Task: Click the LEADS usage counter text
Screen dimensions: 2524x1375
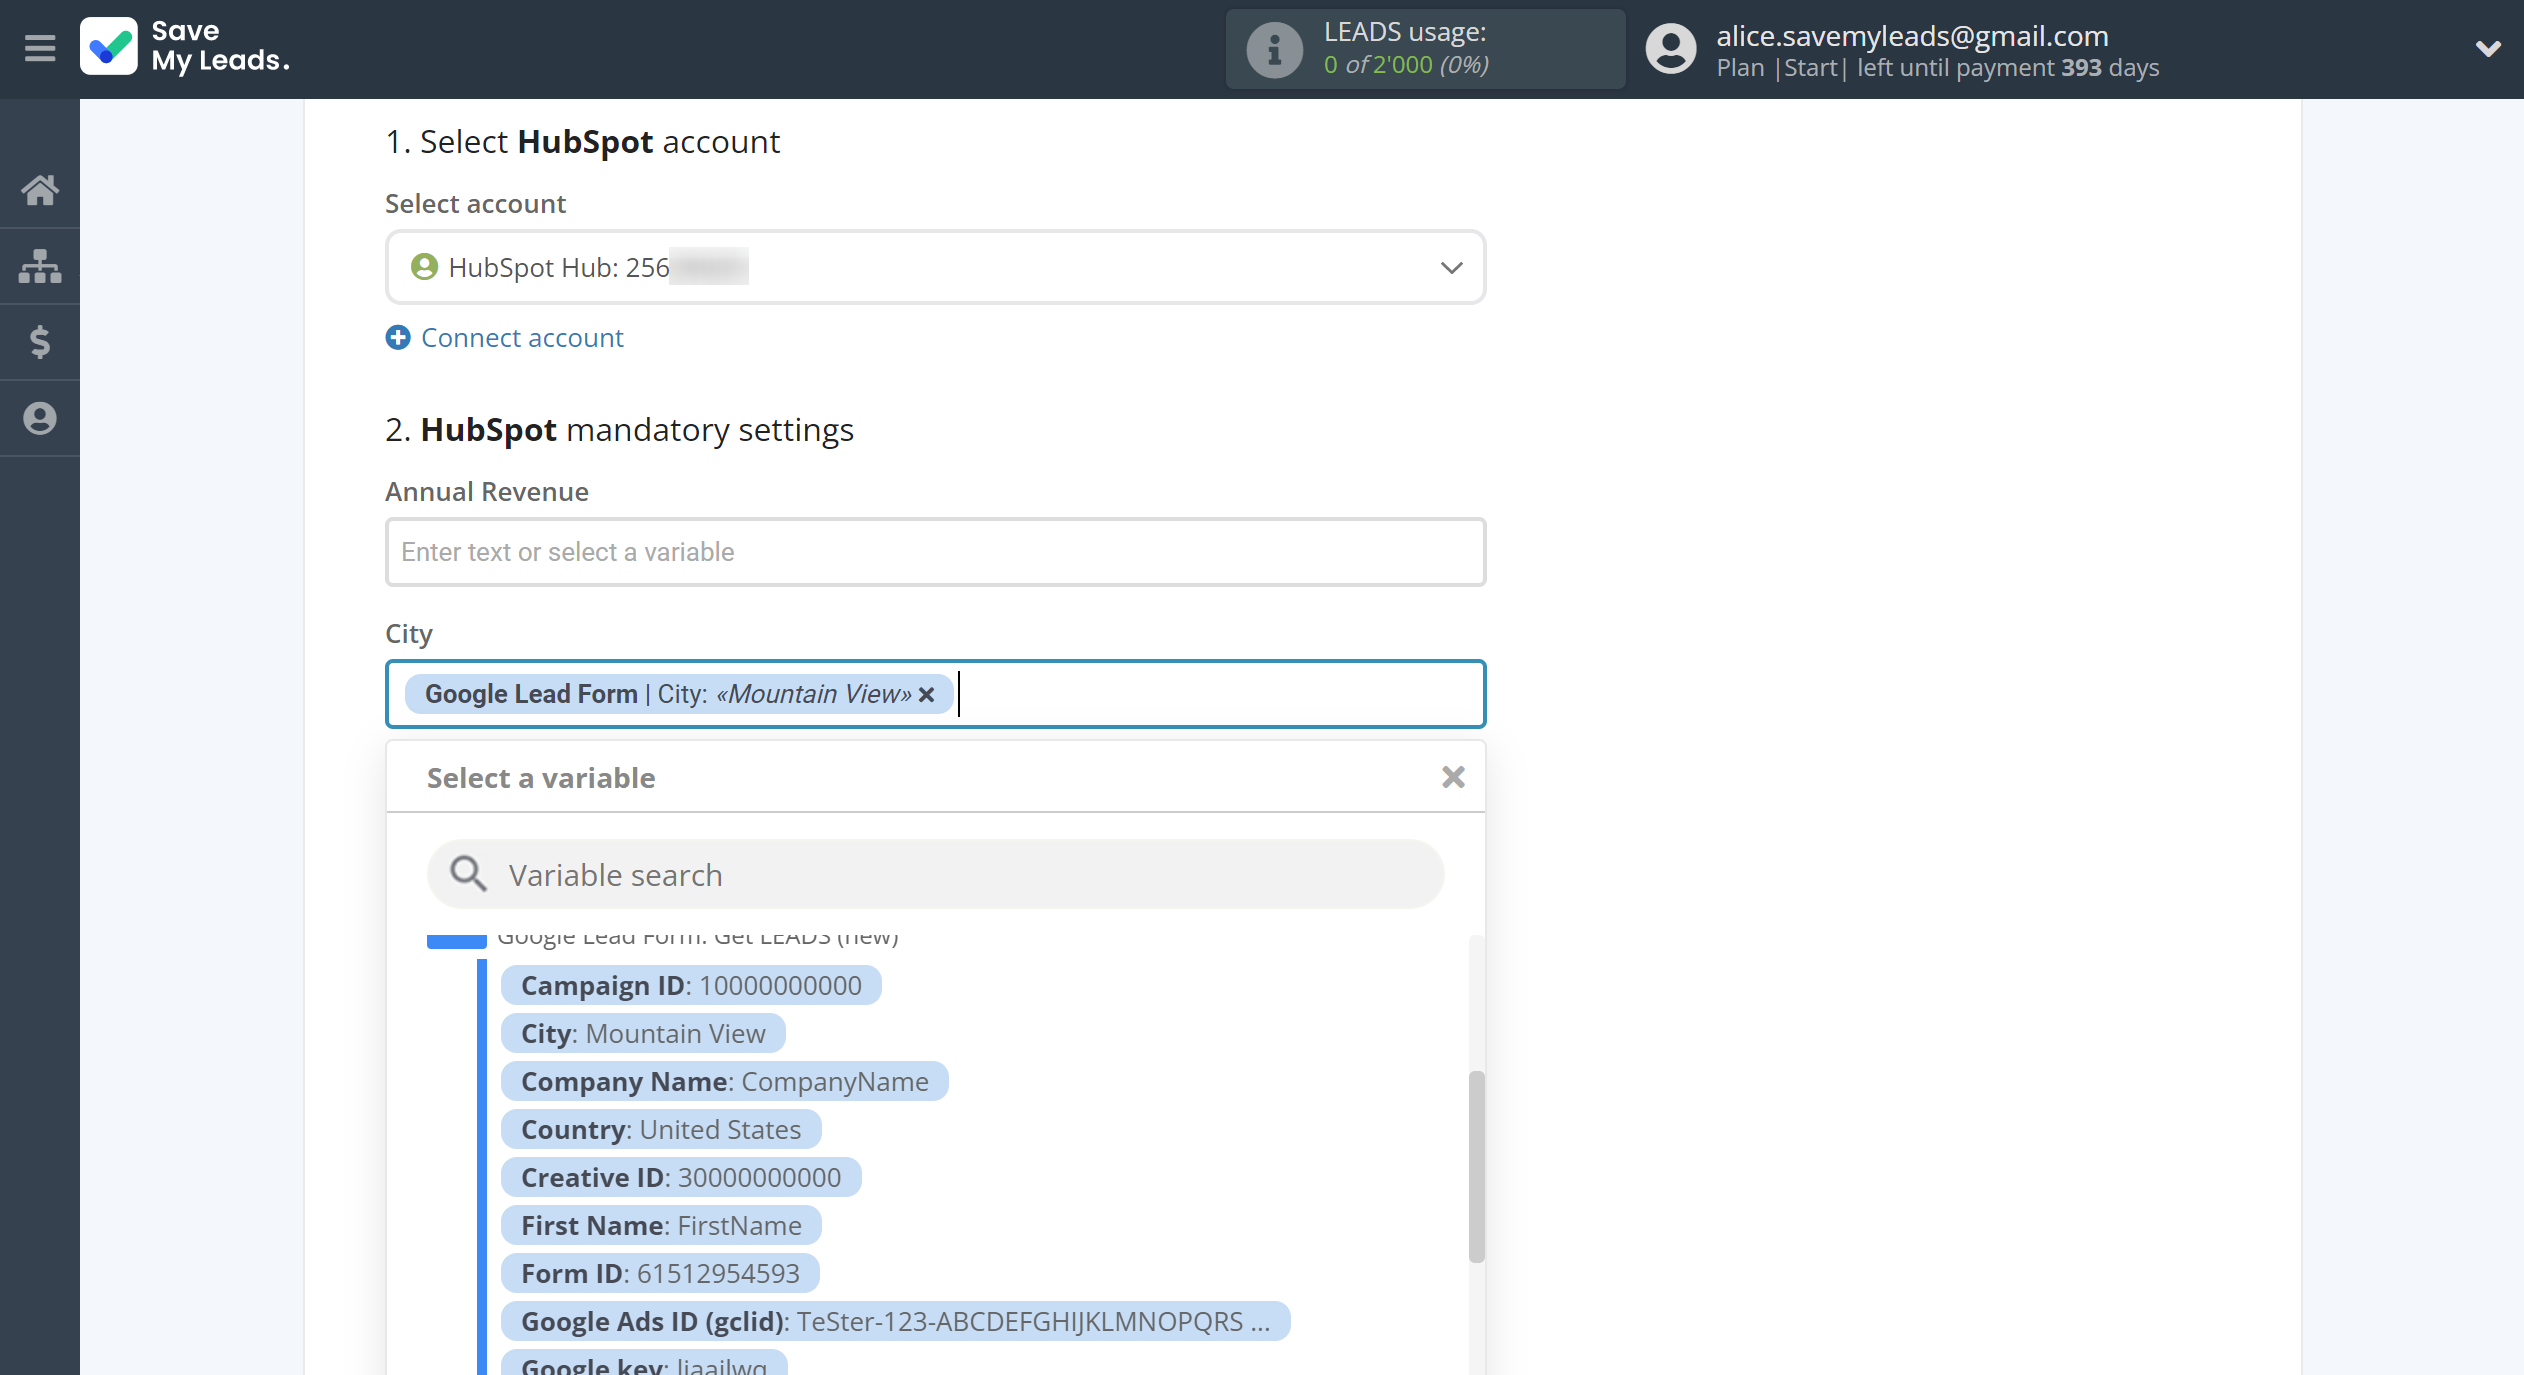Action: tap(1406, 65)
